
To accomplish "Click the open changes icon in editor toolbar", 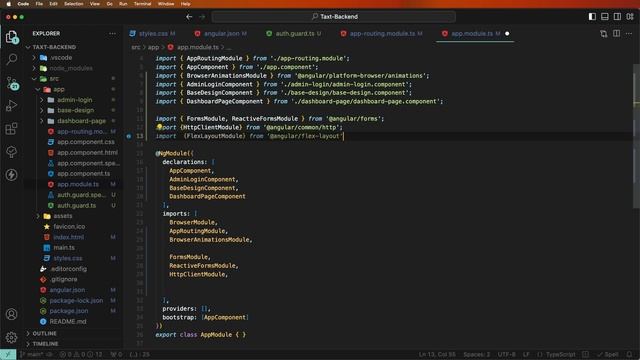I will [604, 33].
